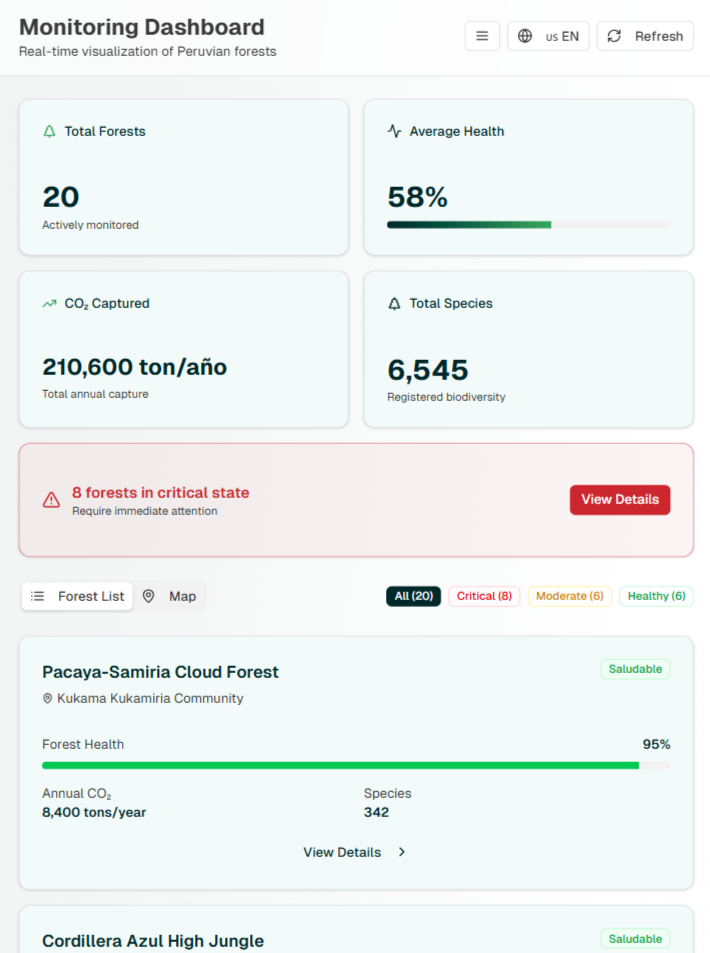Enable the Critical (8) filter
Image resolution: width=710 pixels, height=953 pixels.
(x=484, y=595)
